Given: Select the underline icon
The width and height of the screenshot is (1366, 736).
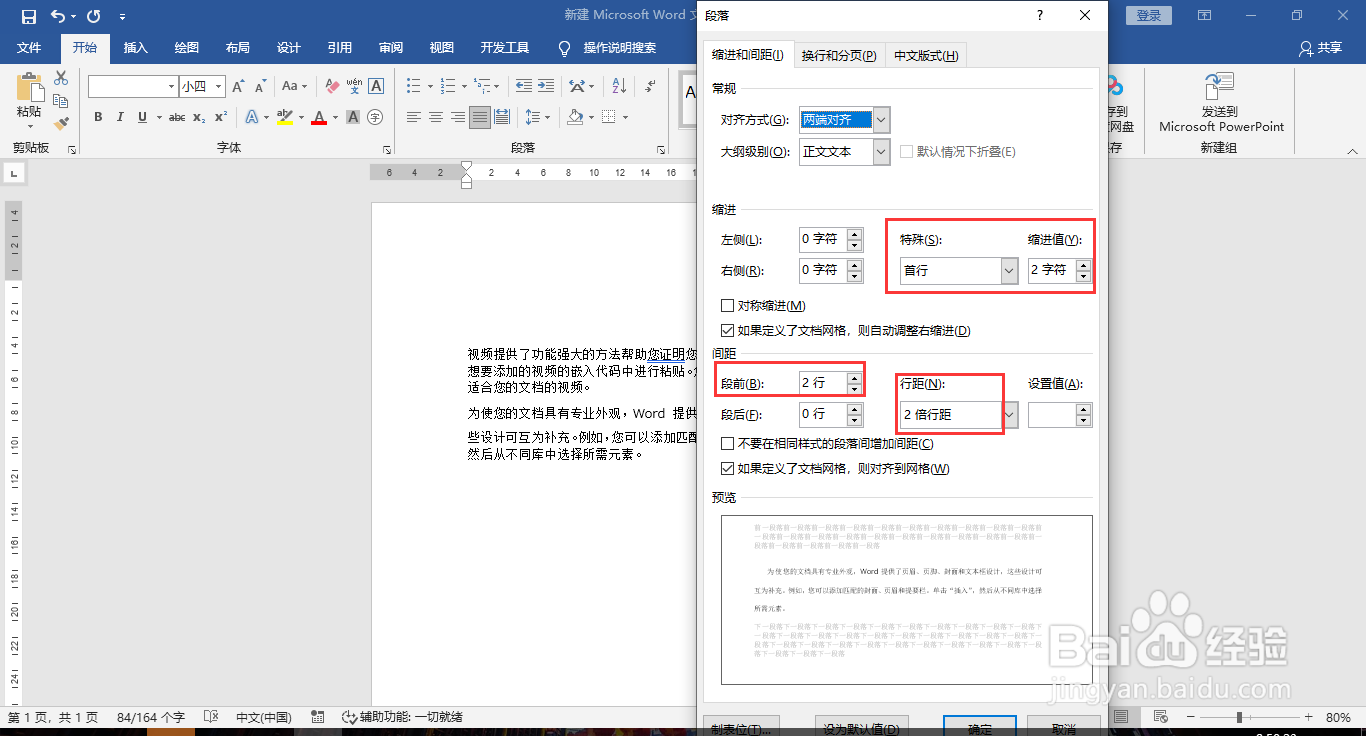Looking at the screenshot, I should [x=140, y=117].
